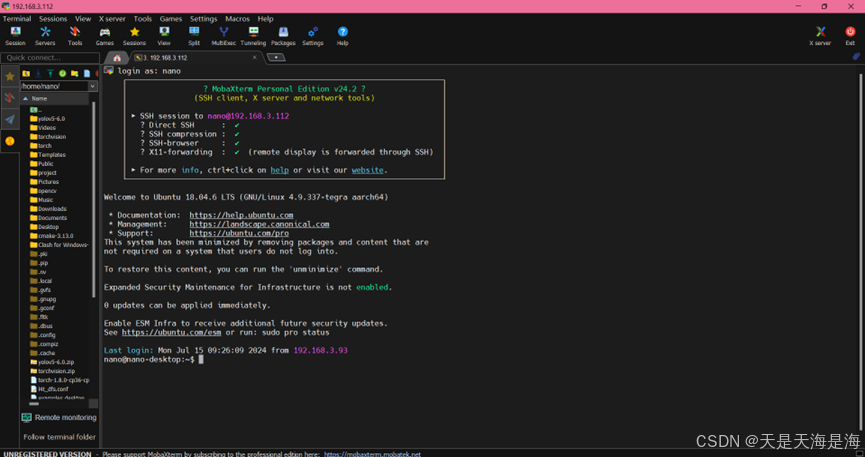Open the https://help.ubuntu.com link

coord(241,215)
